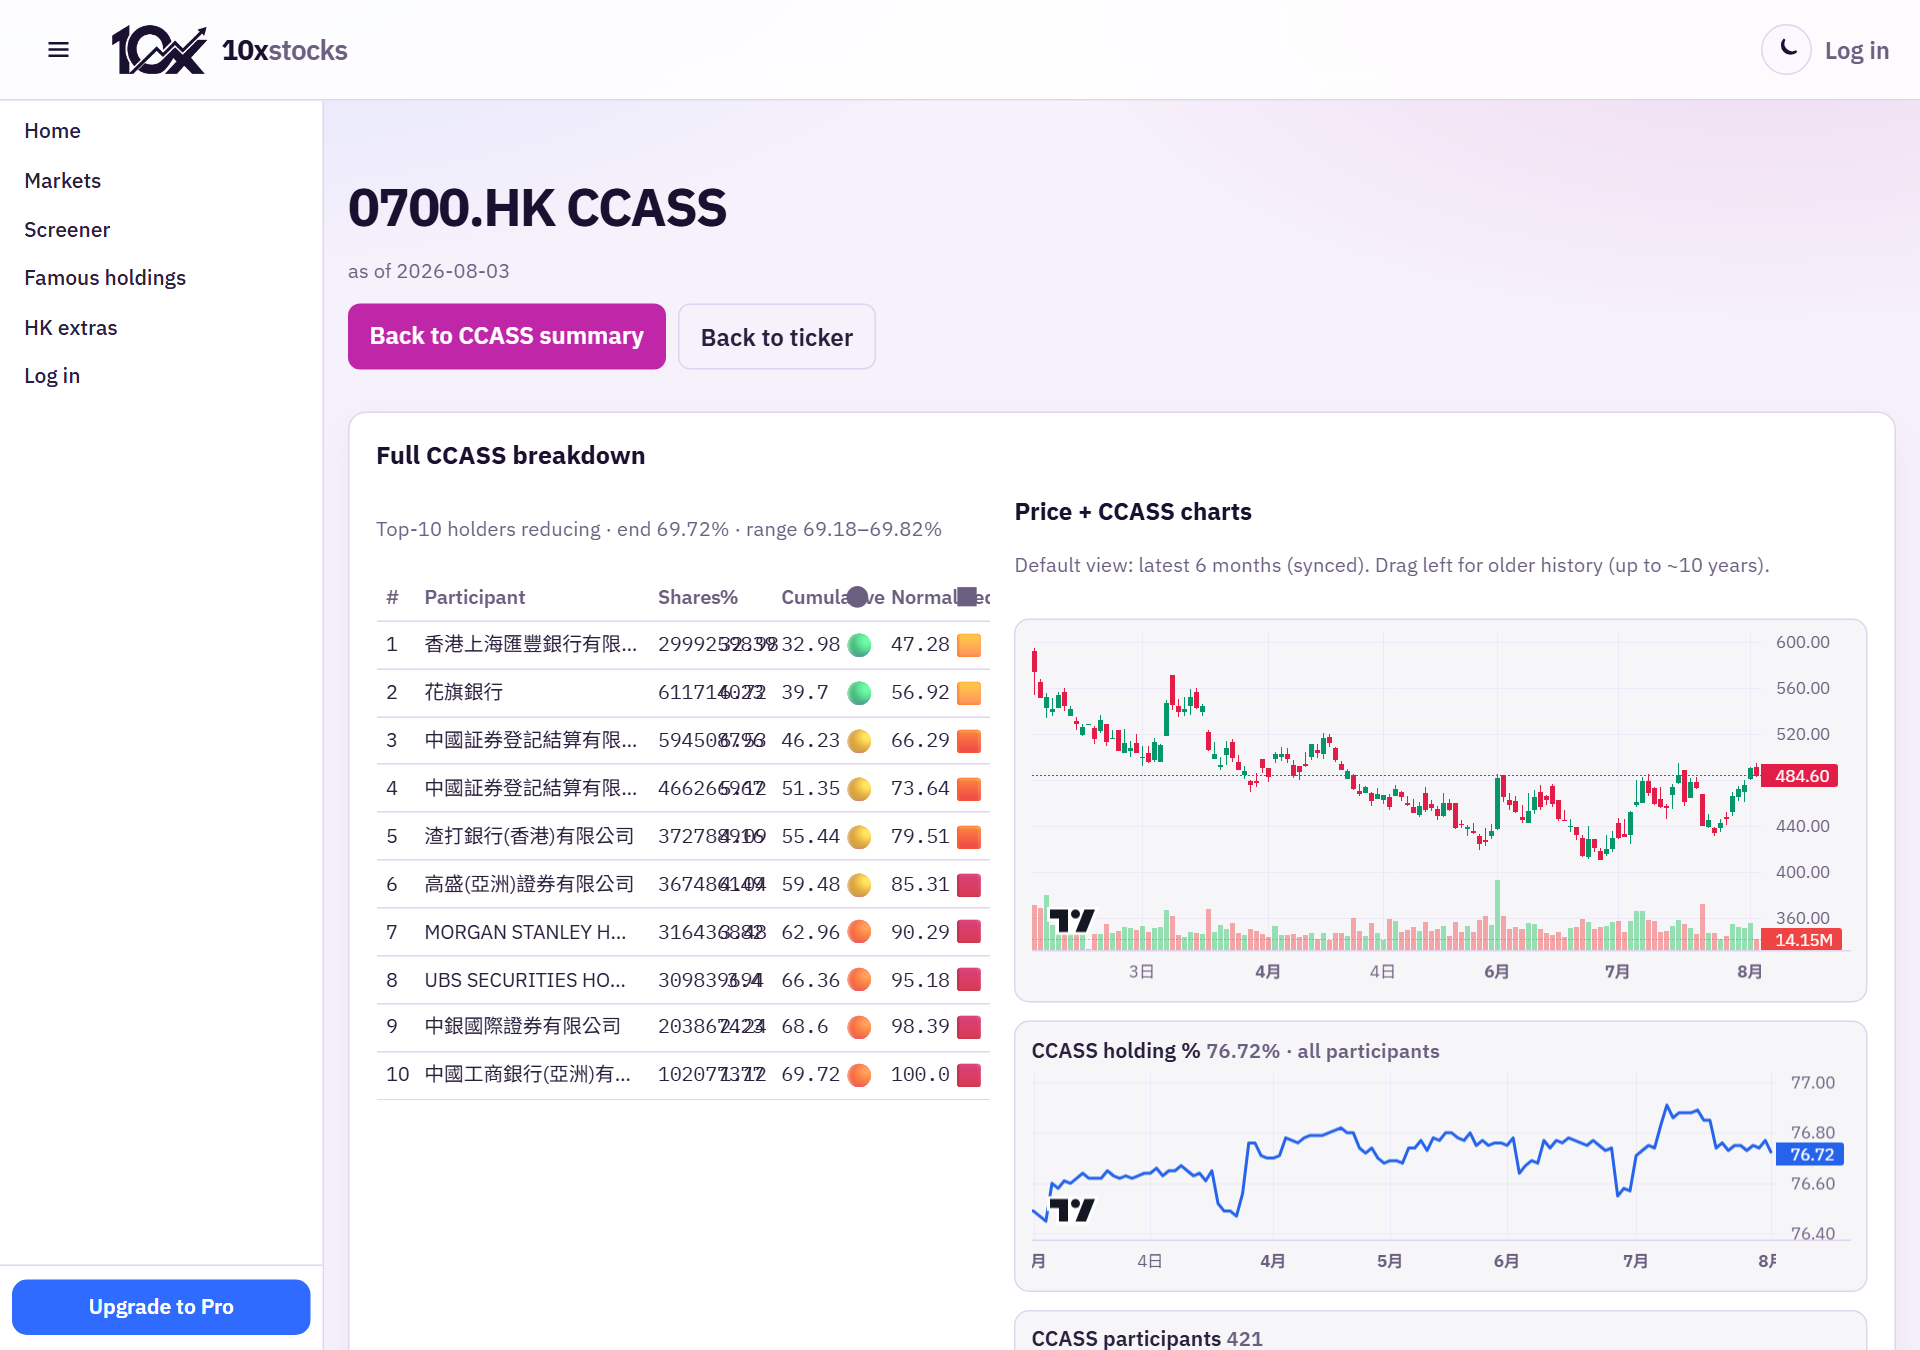Open Famous holdings in sidebar
The image size is (1920, 1350).
click(105, 278)
